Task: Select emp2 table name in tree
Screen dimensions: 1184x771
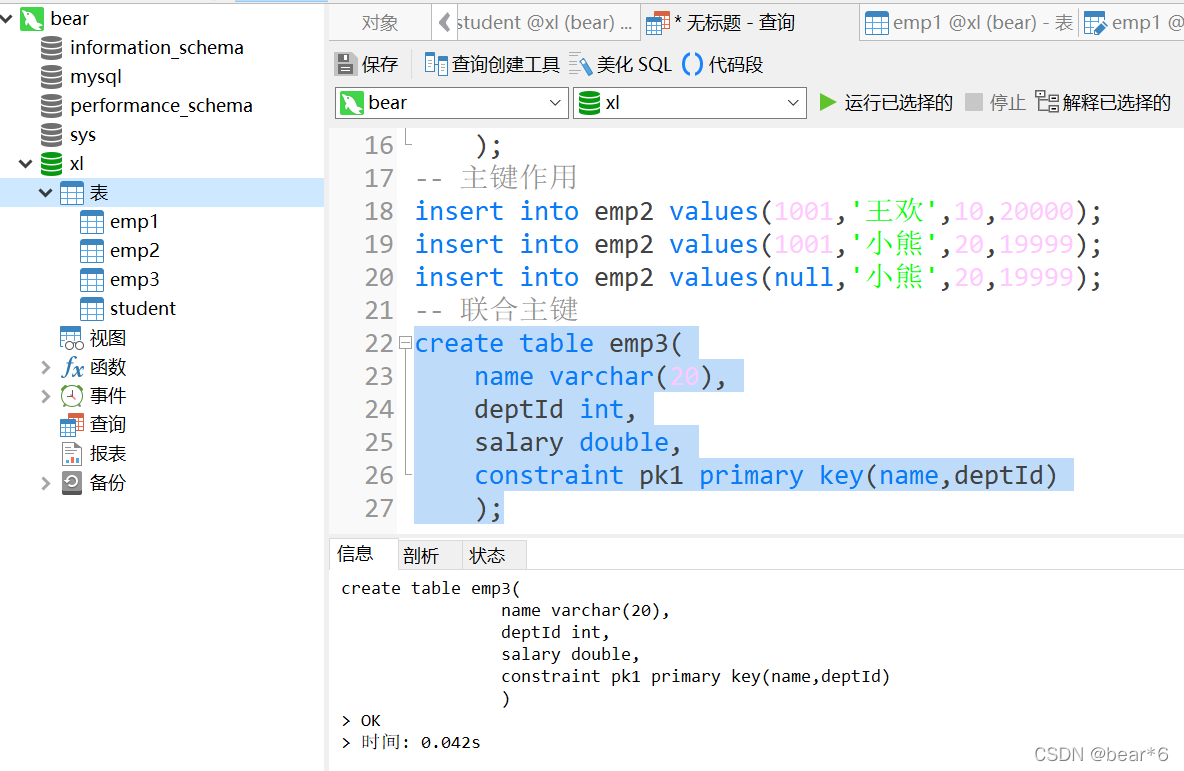Action: (x=134, y=251)
